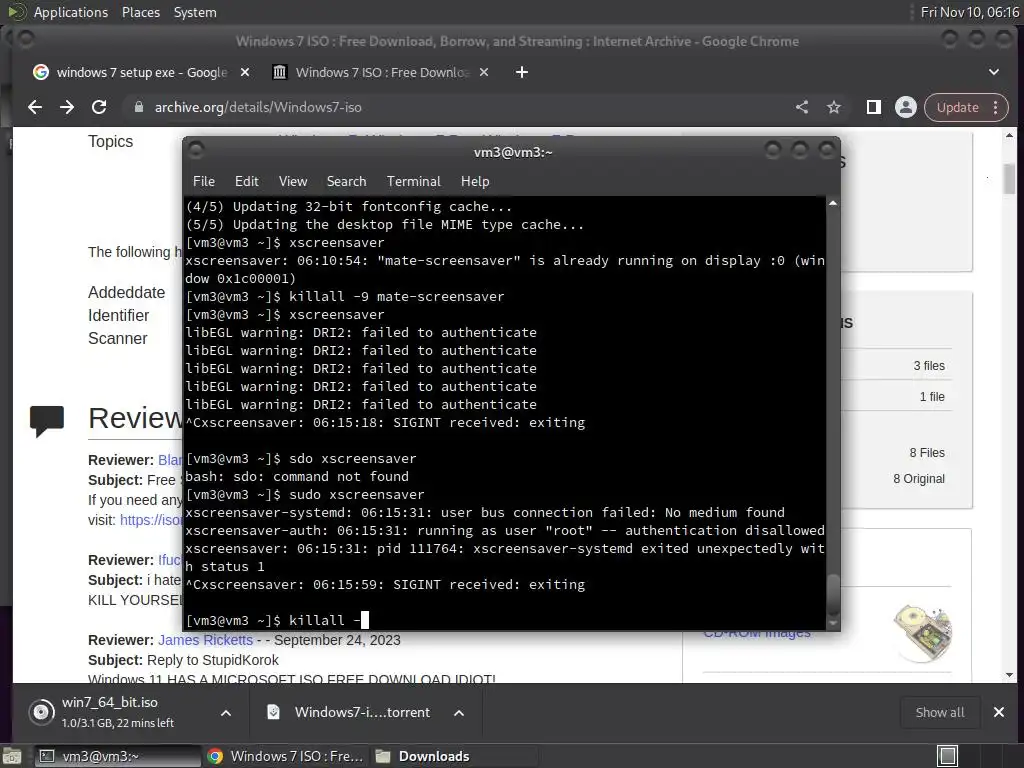Click page scrollbar up arrow in Chrome
The image size is (1024, 768).
pos(1010,135)
